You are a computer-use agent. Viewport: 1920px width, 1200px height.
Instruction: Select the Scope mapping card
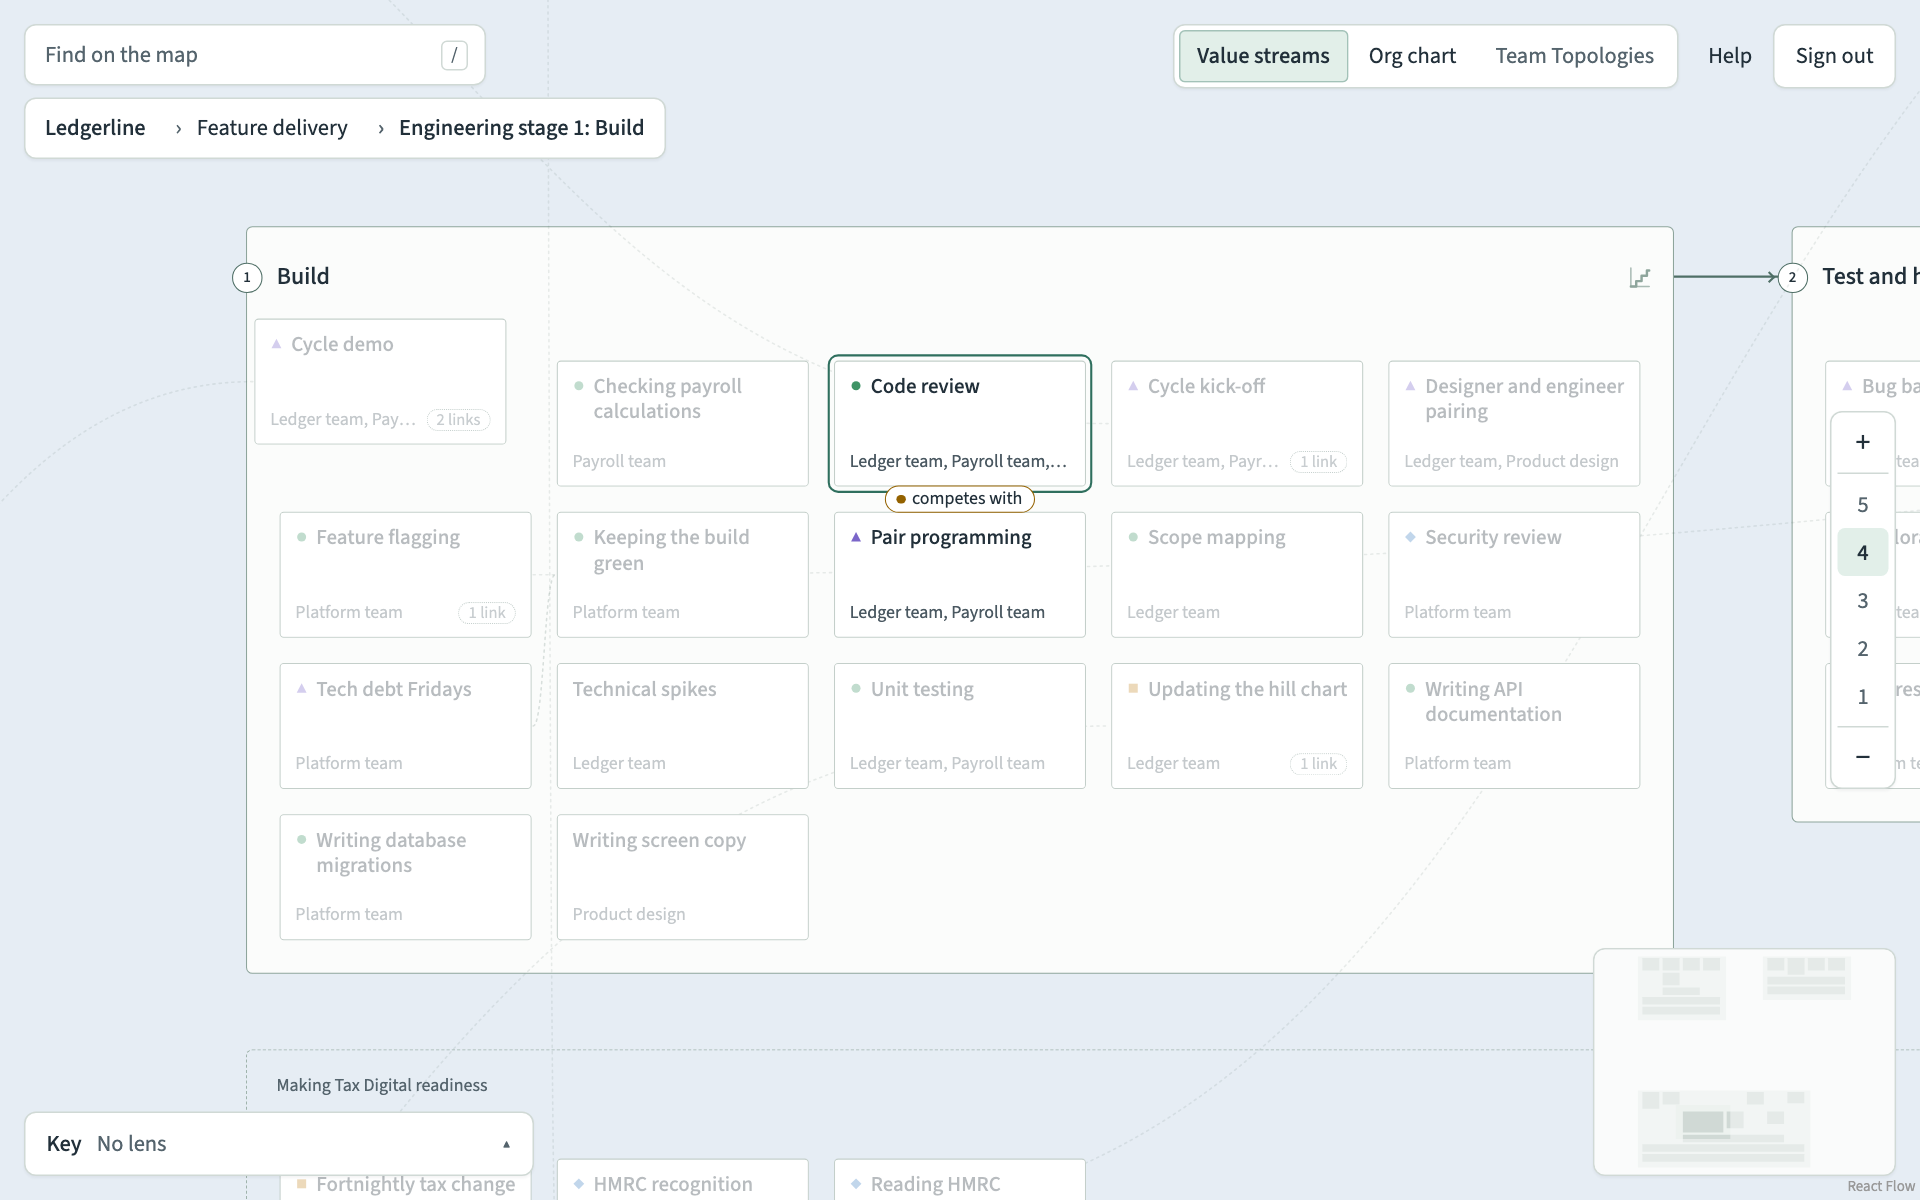point(1237,575)
